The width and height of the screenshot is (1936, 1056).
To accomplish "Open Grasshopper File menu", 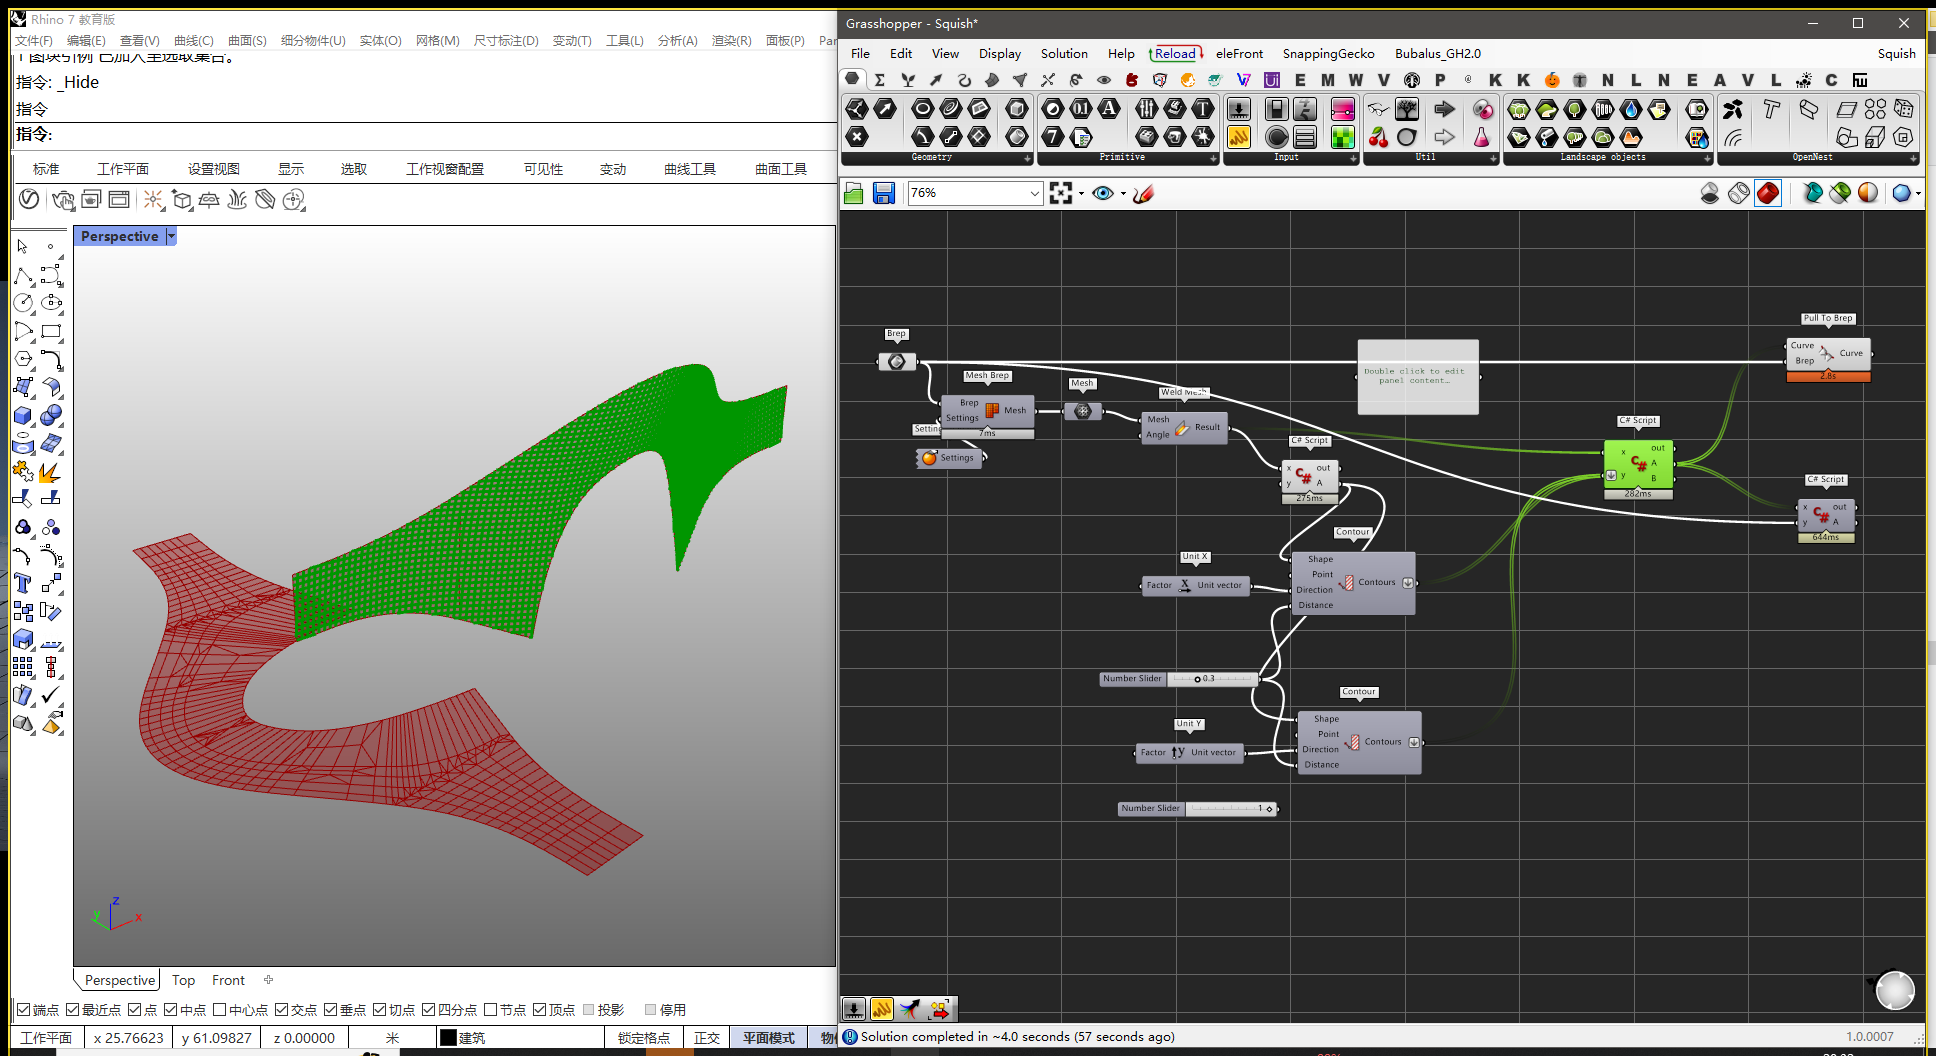I will click(x=860, y=53).
